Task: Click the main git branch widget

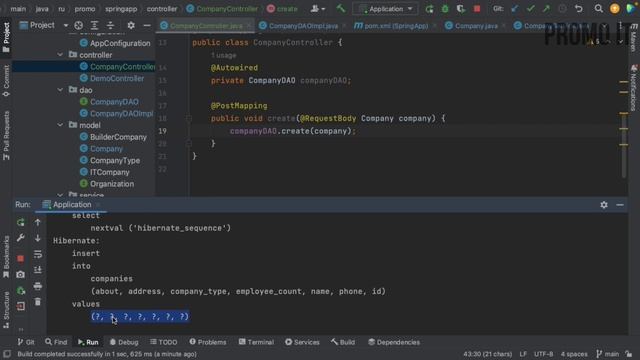Action: point(608,354)
